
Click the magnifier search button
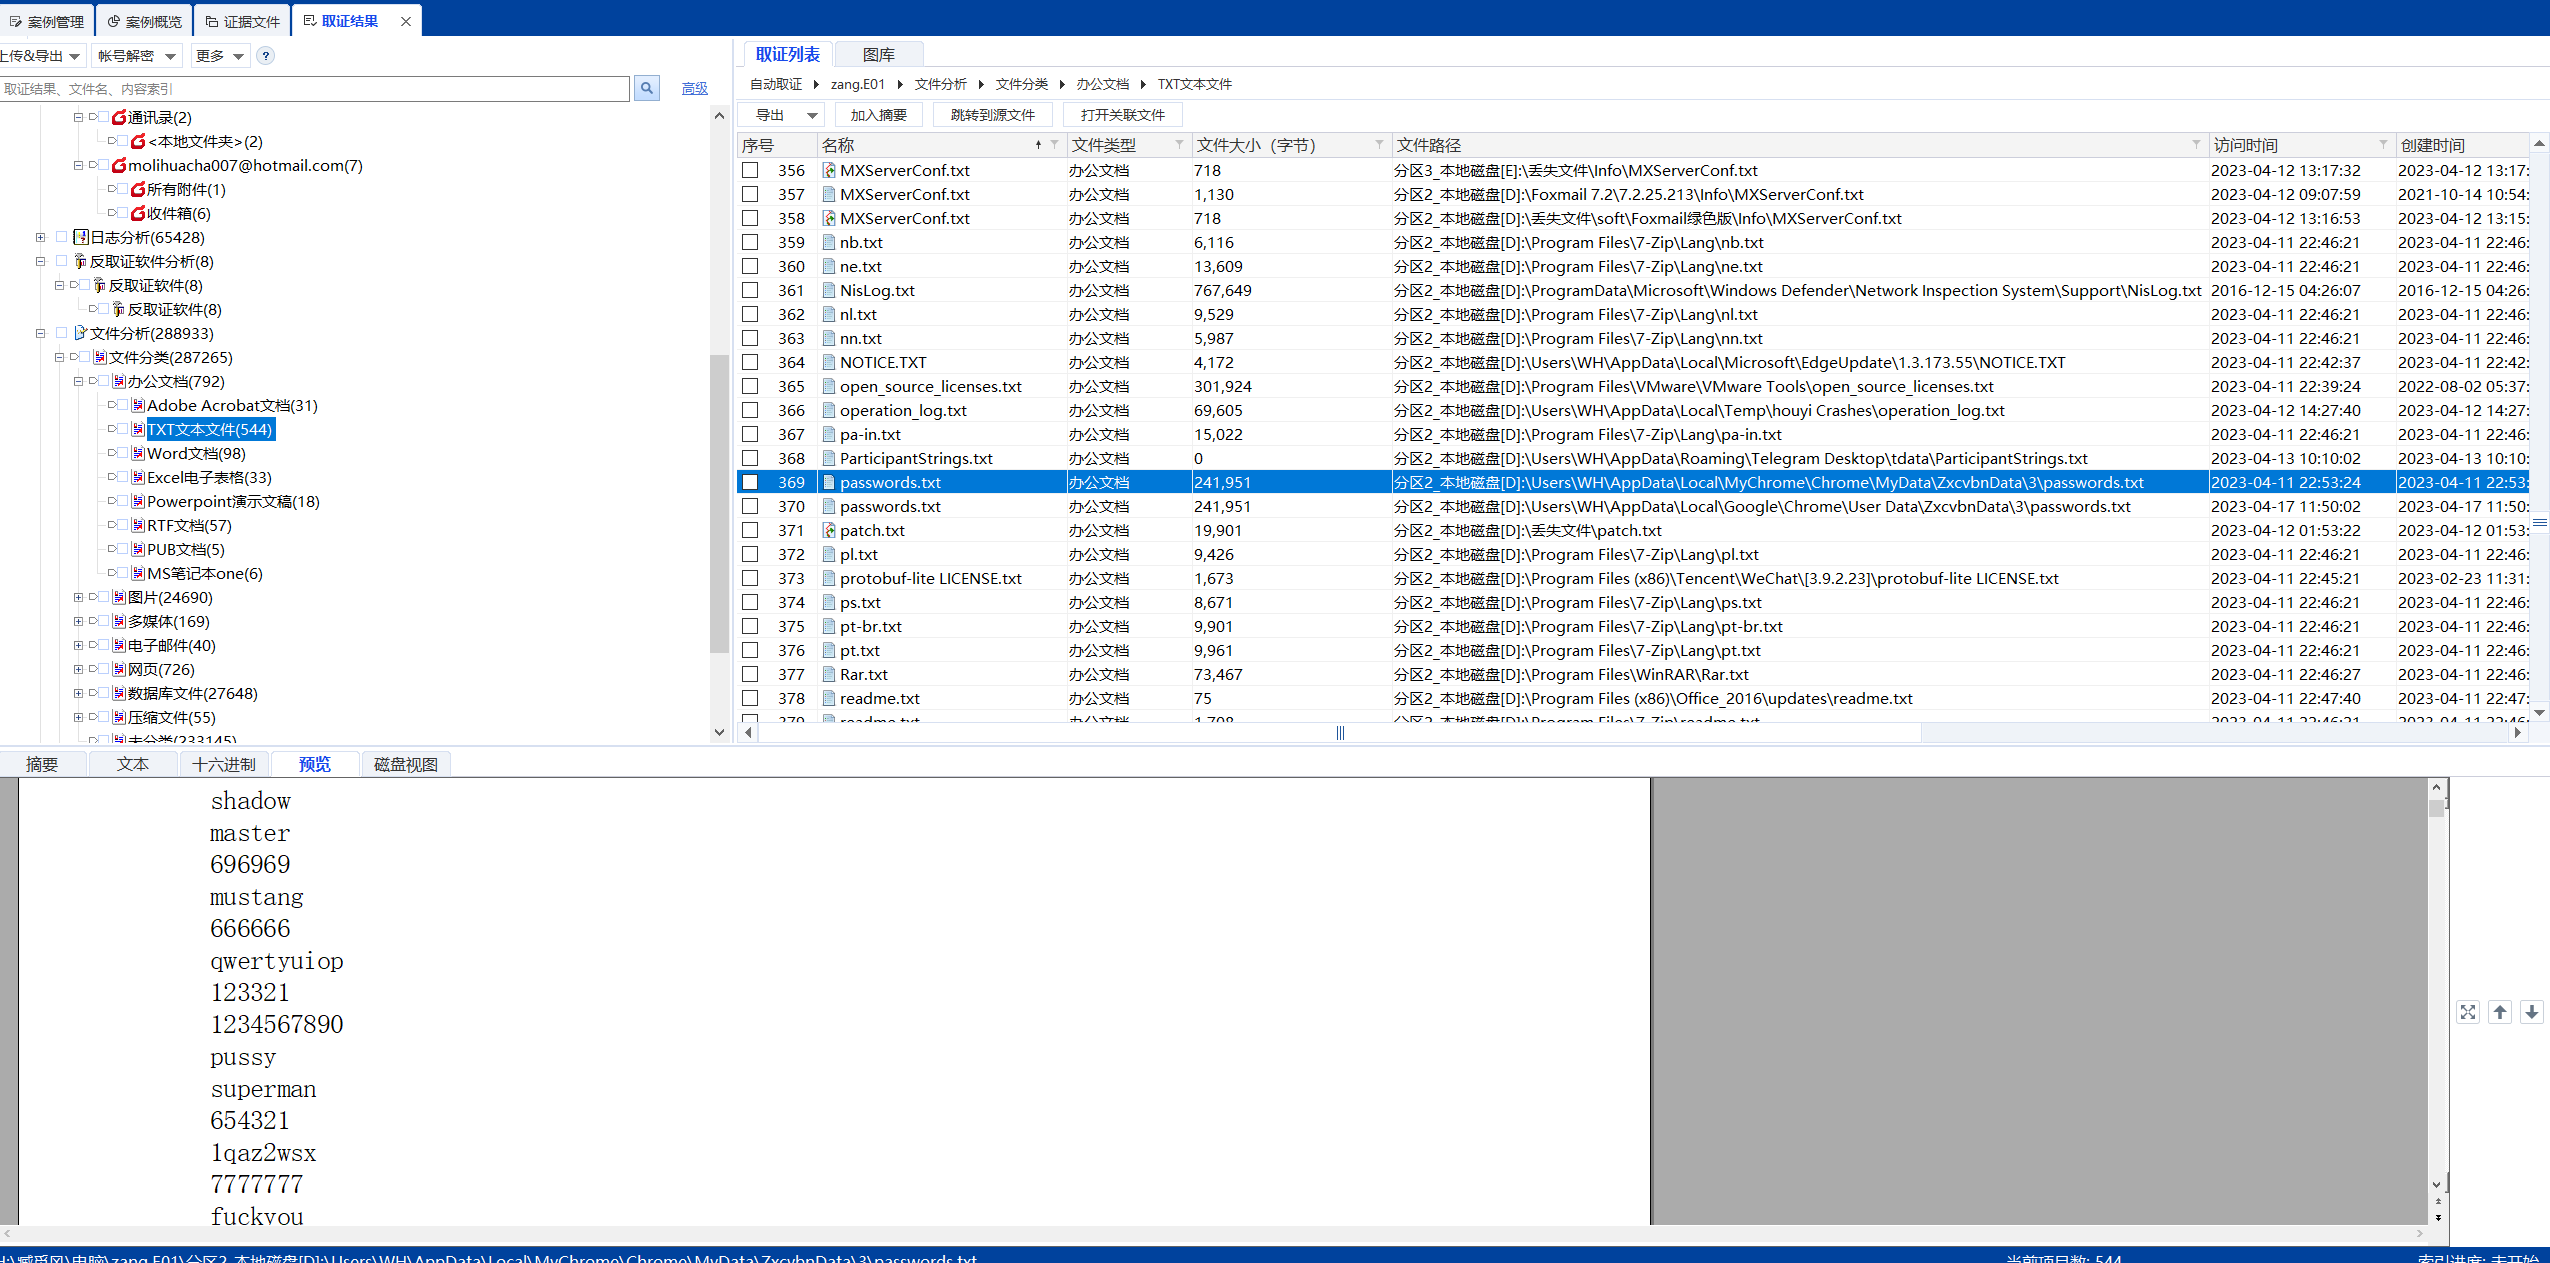[647, 89]
